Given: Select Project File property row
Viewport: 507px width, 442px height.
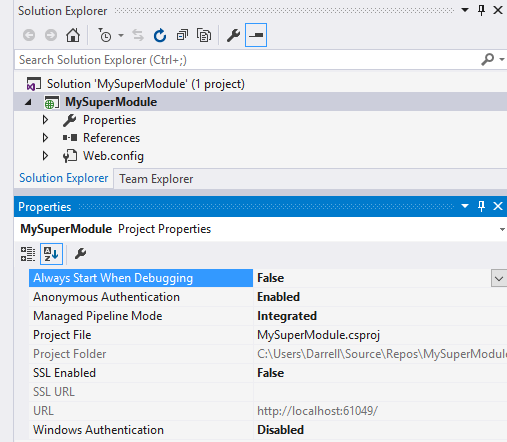Looking at the screenshot, I should pyautogui.click(x=141, y=335).
